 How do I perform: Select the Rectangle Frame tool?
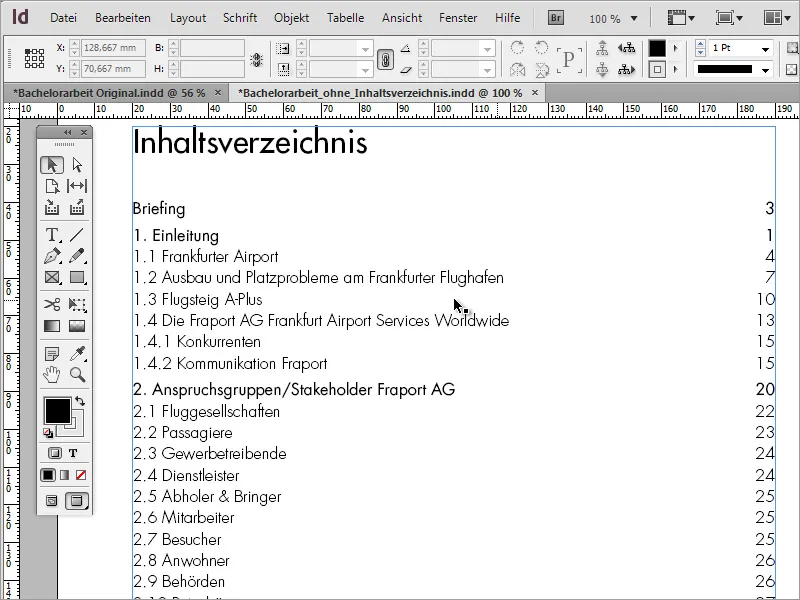52,277
